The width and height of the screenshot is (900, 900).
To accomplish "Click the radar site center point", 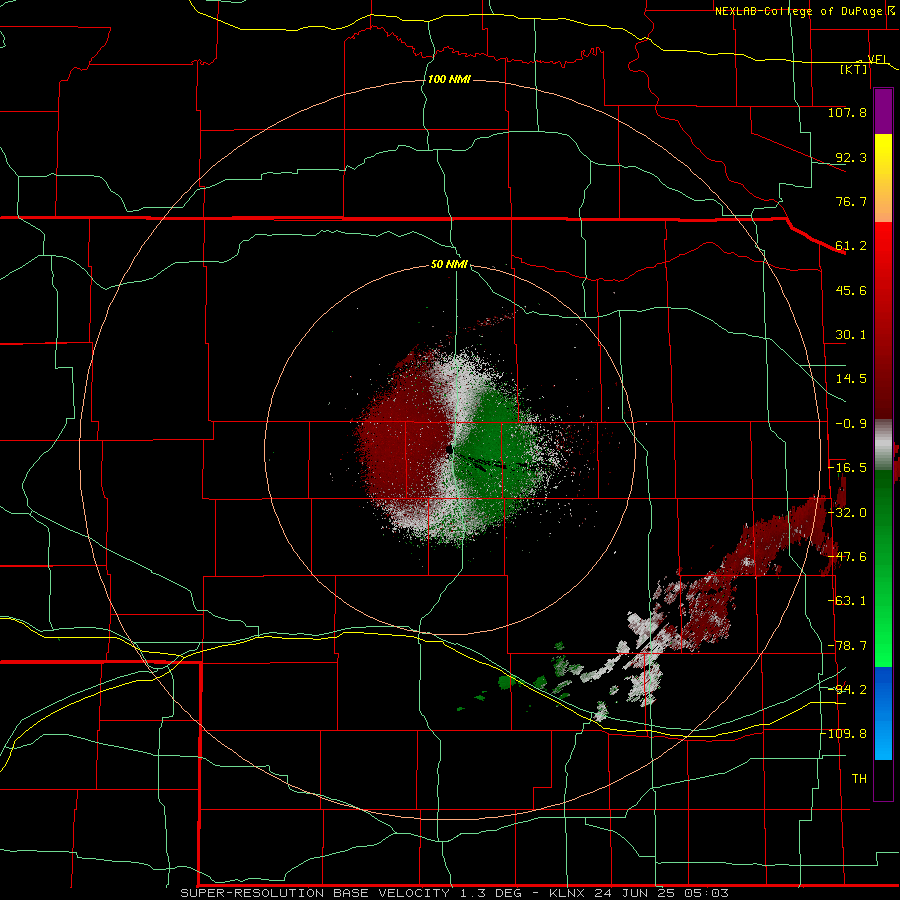I will click(x=448, y=450).
